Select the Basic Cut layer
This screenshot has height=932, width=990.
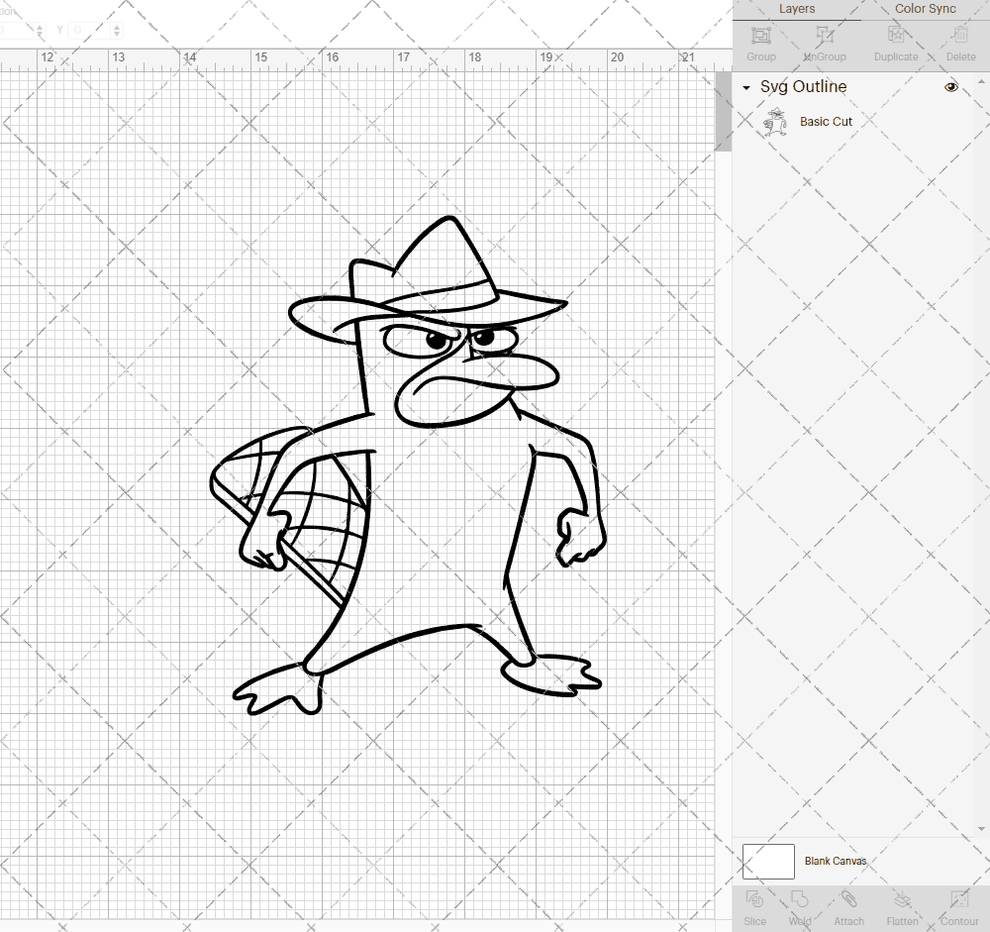[x=826, y=121]
